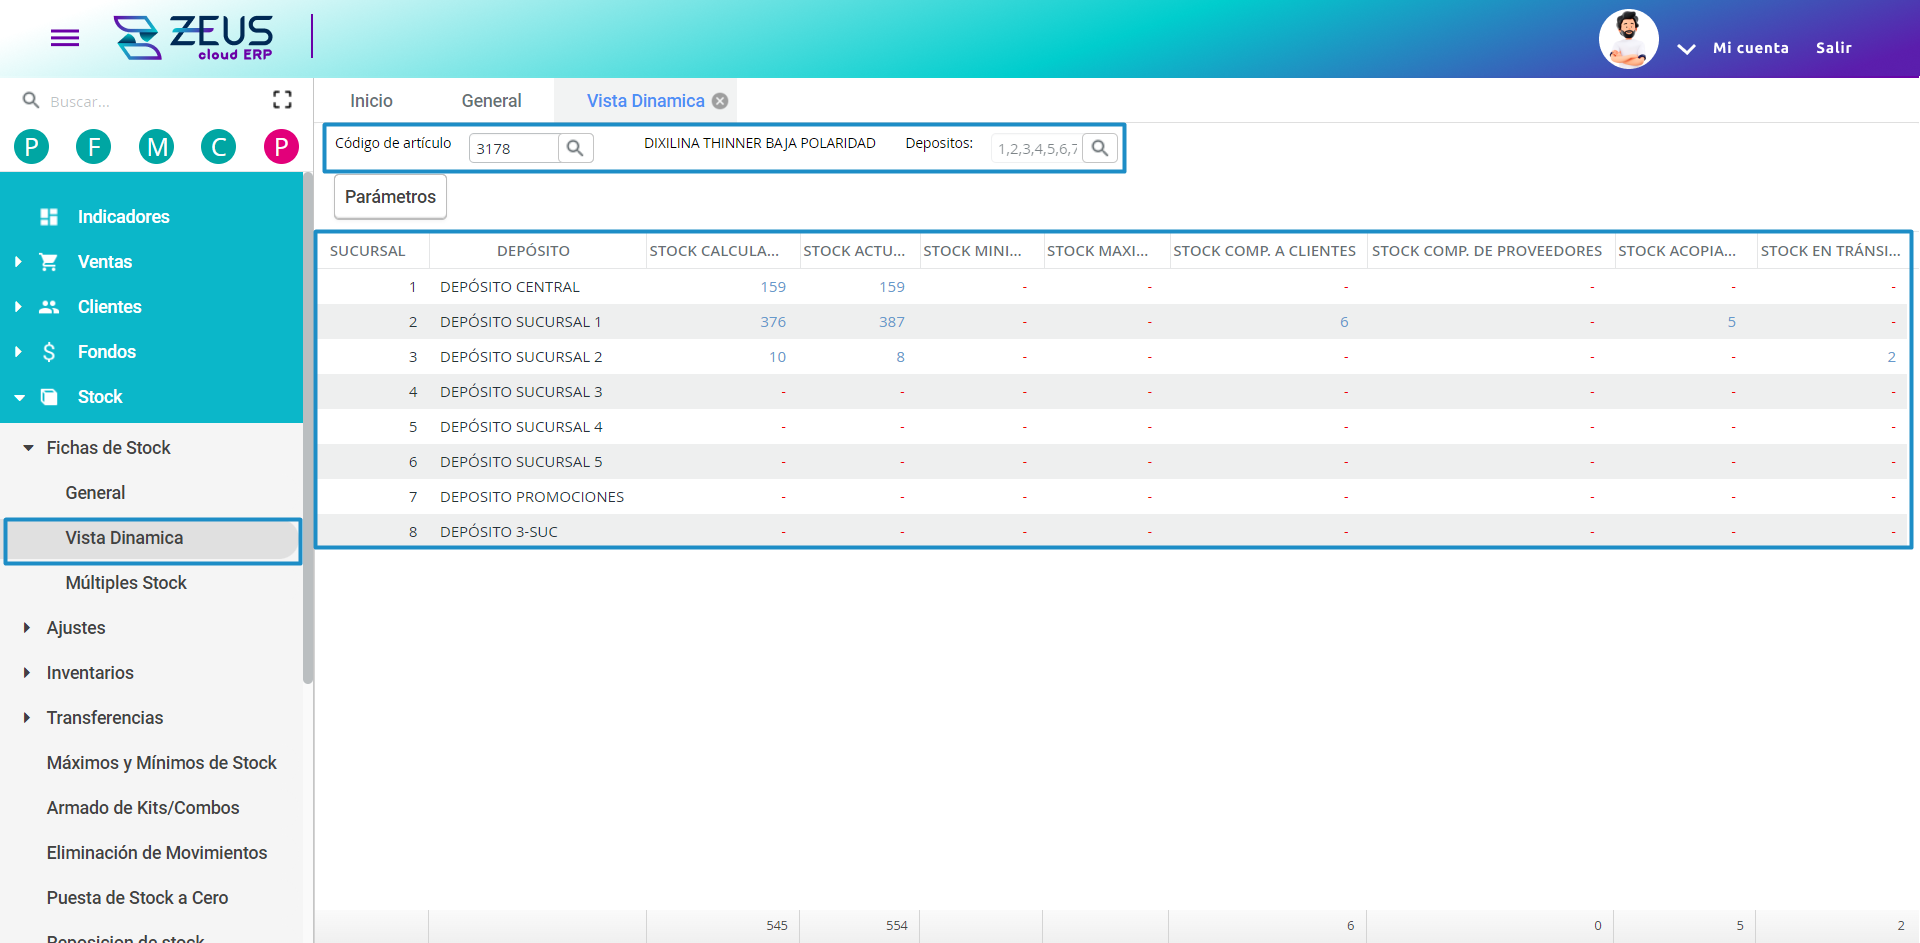Open the hamburger navigation menu

pyautogui.click(x=64, y=38)
